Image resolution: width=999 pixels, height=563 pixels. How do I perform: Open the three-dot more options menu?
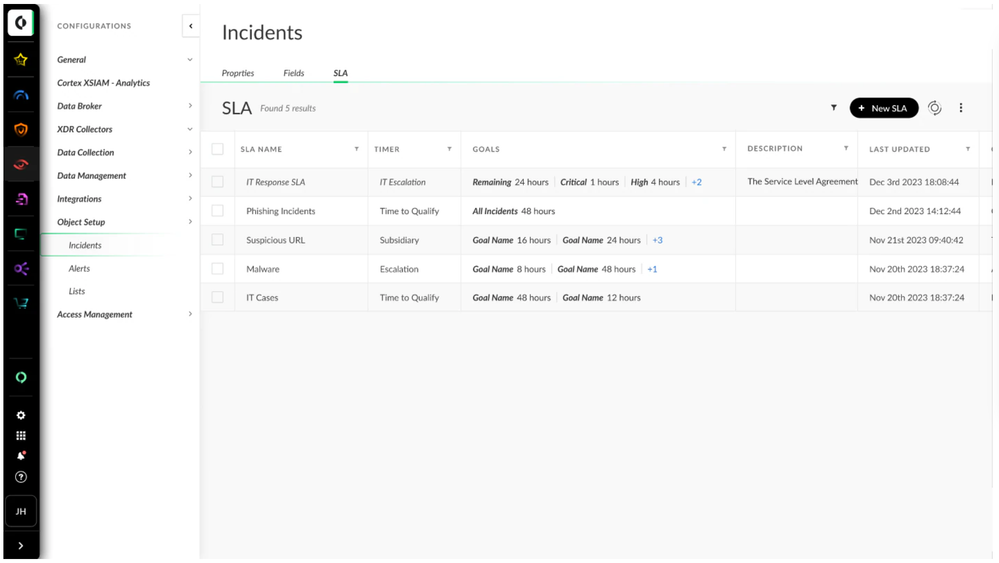(961, 108)
